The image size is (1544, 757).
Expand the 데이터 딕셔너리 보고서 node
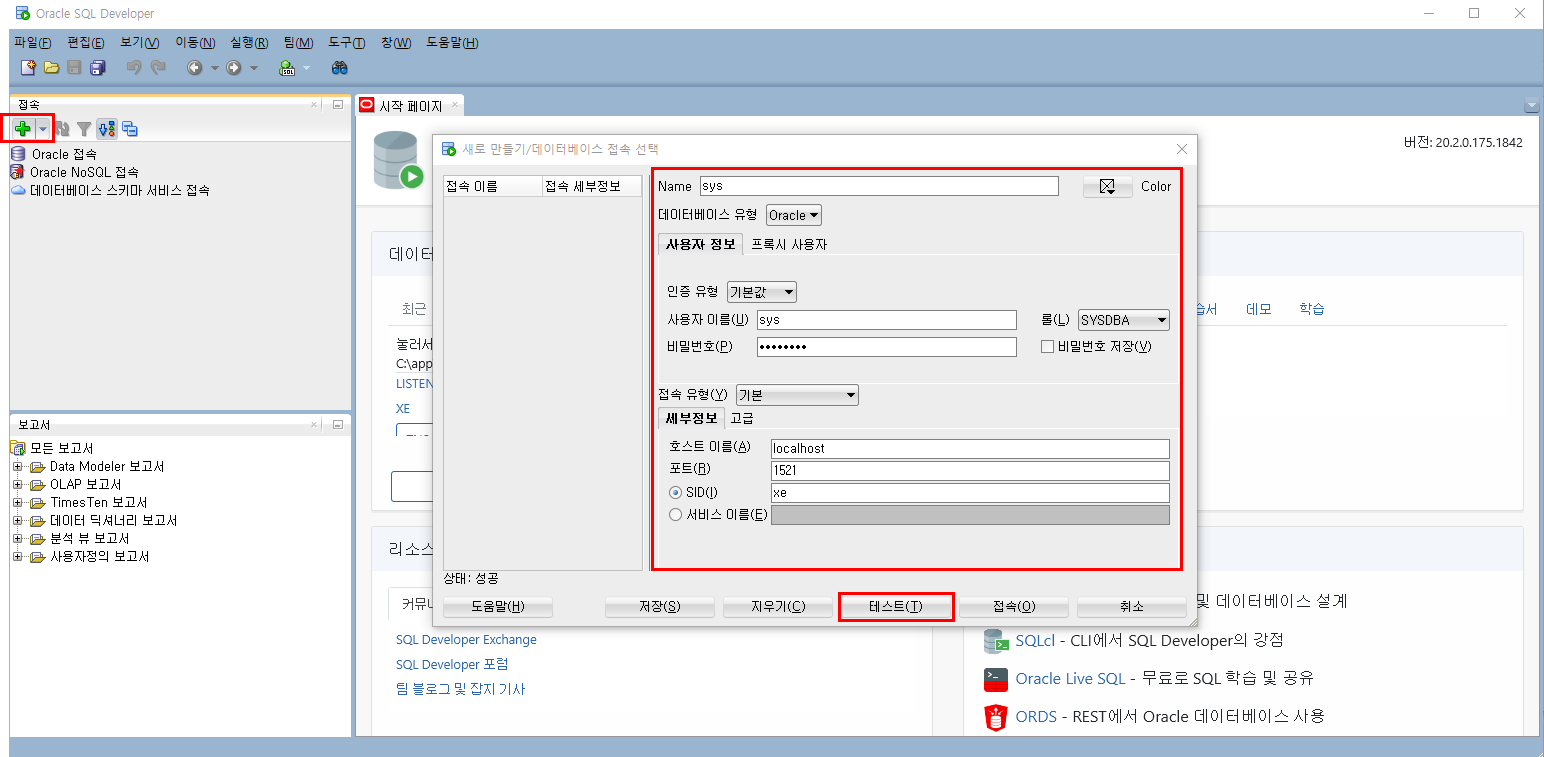[x=17, y=521]
